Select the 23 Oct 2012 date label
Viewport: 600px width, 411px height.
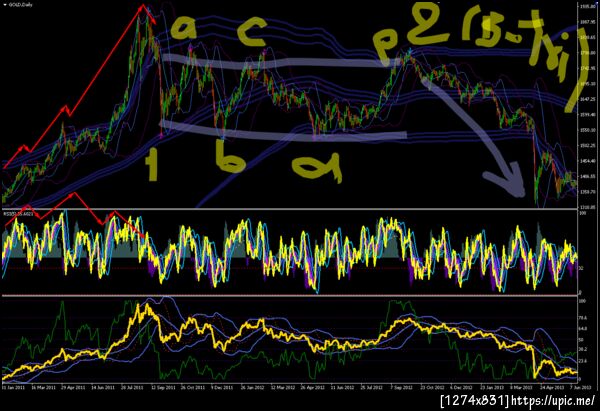[432, 388]
